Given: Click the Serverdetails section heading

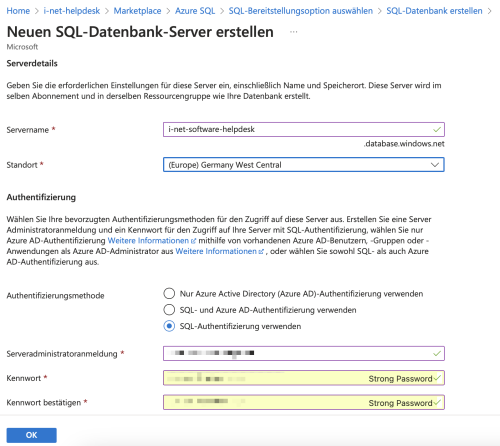Looking at the screenshot, I should [x=32, y=63].
